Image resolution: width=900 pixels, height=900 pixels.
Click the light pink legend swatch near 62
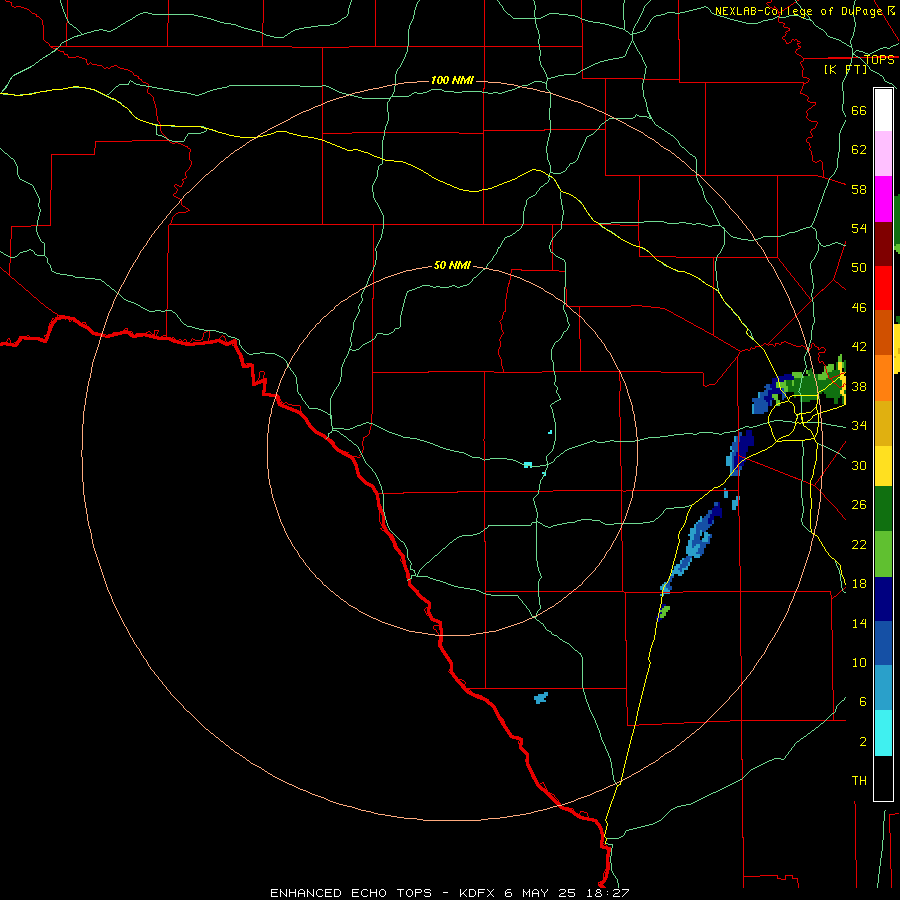(883, 154)
